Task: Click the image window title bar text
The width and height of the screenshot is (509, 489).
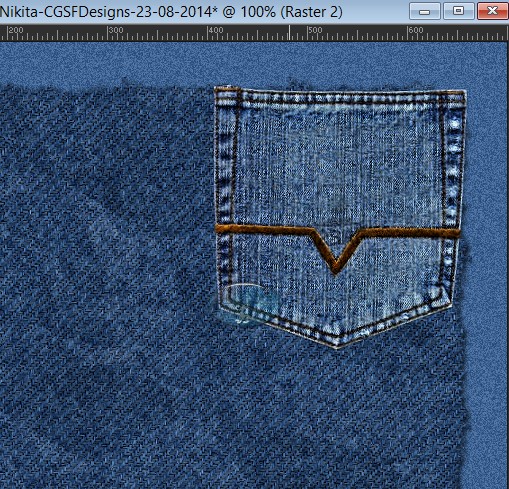Action: click(171, 12)
